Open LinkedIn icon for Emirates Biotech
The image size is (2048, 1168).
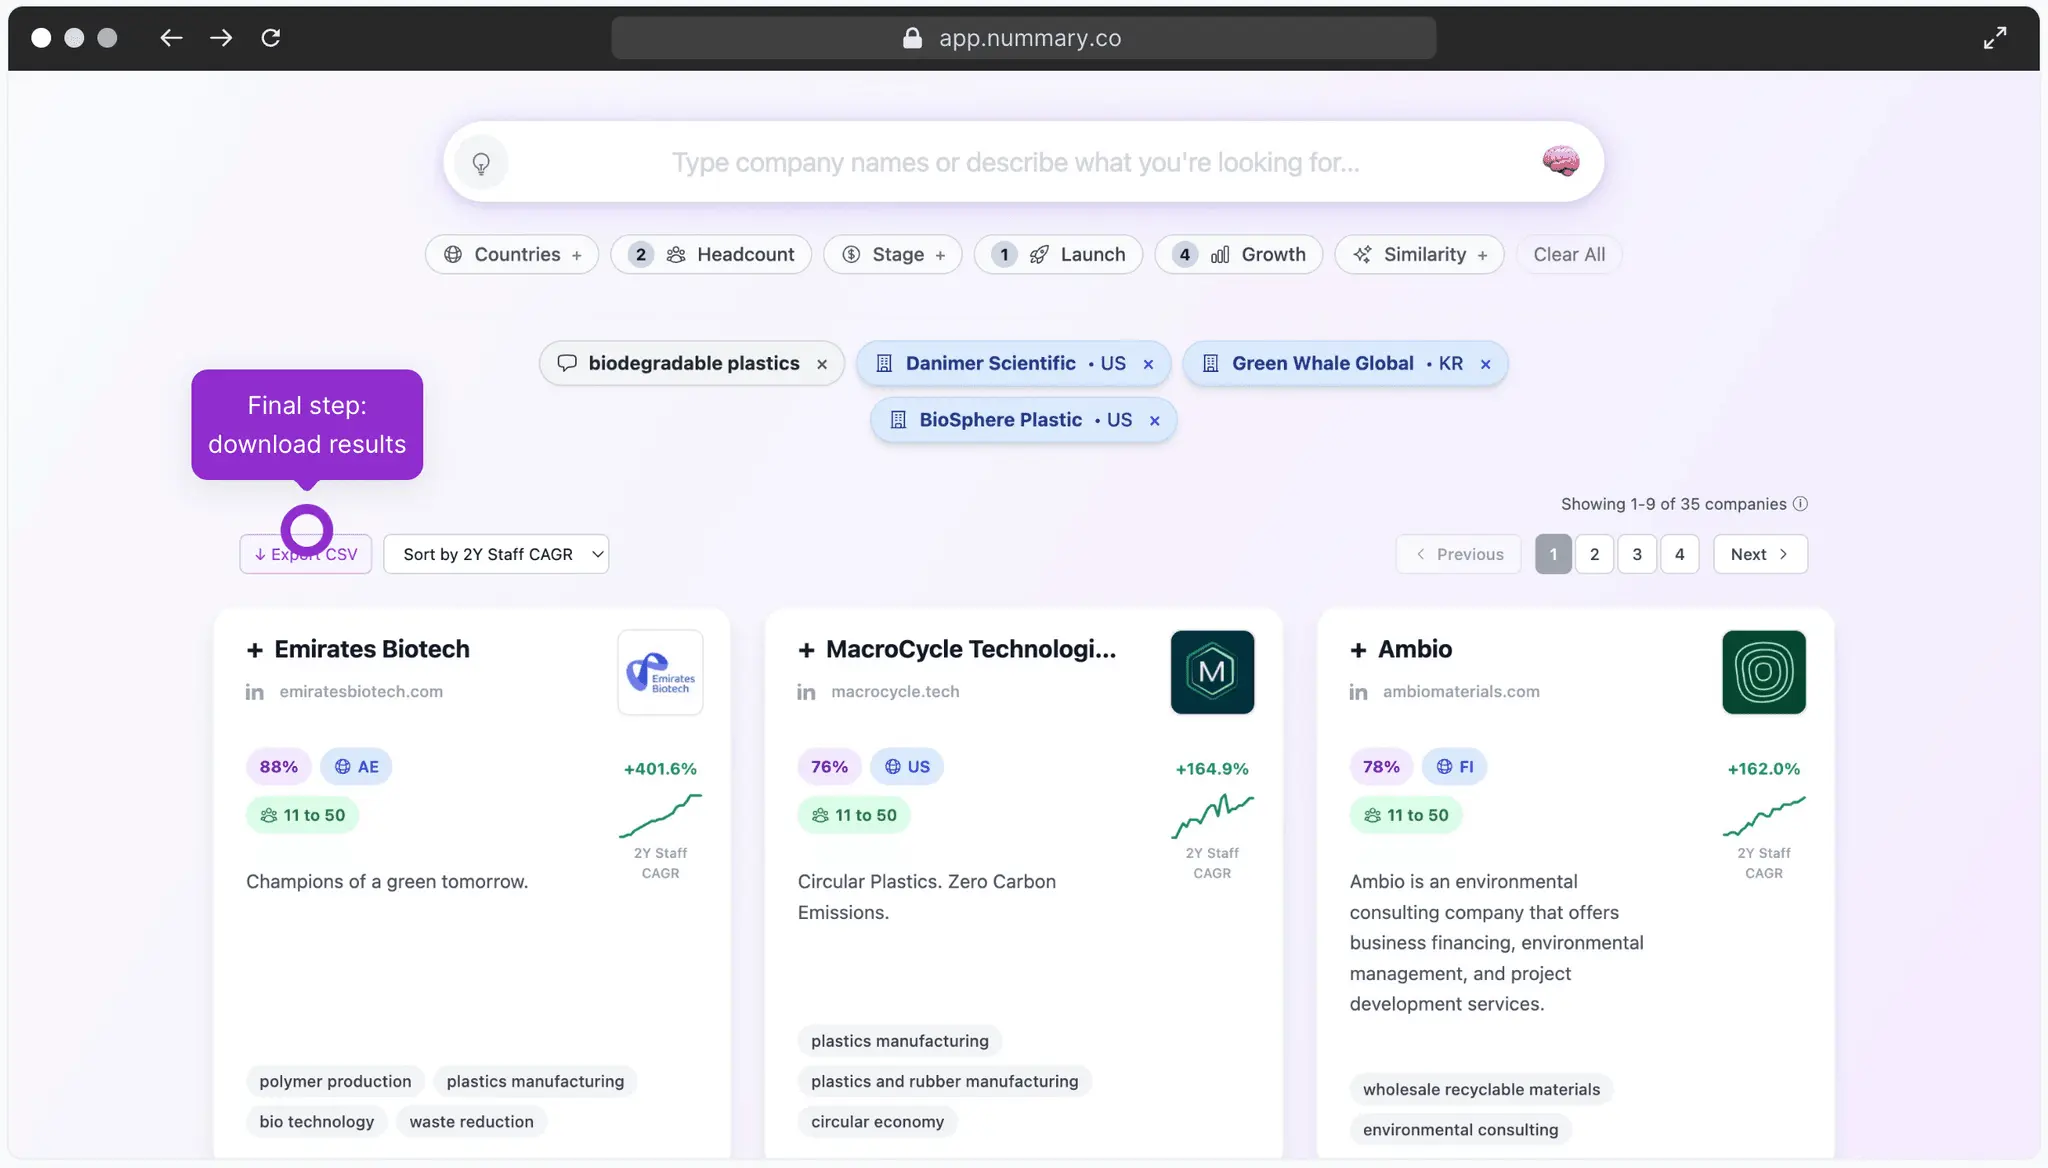(255, 692)
